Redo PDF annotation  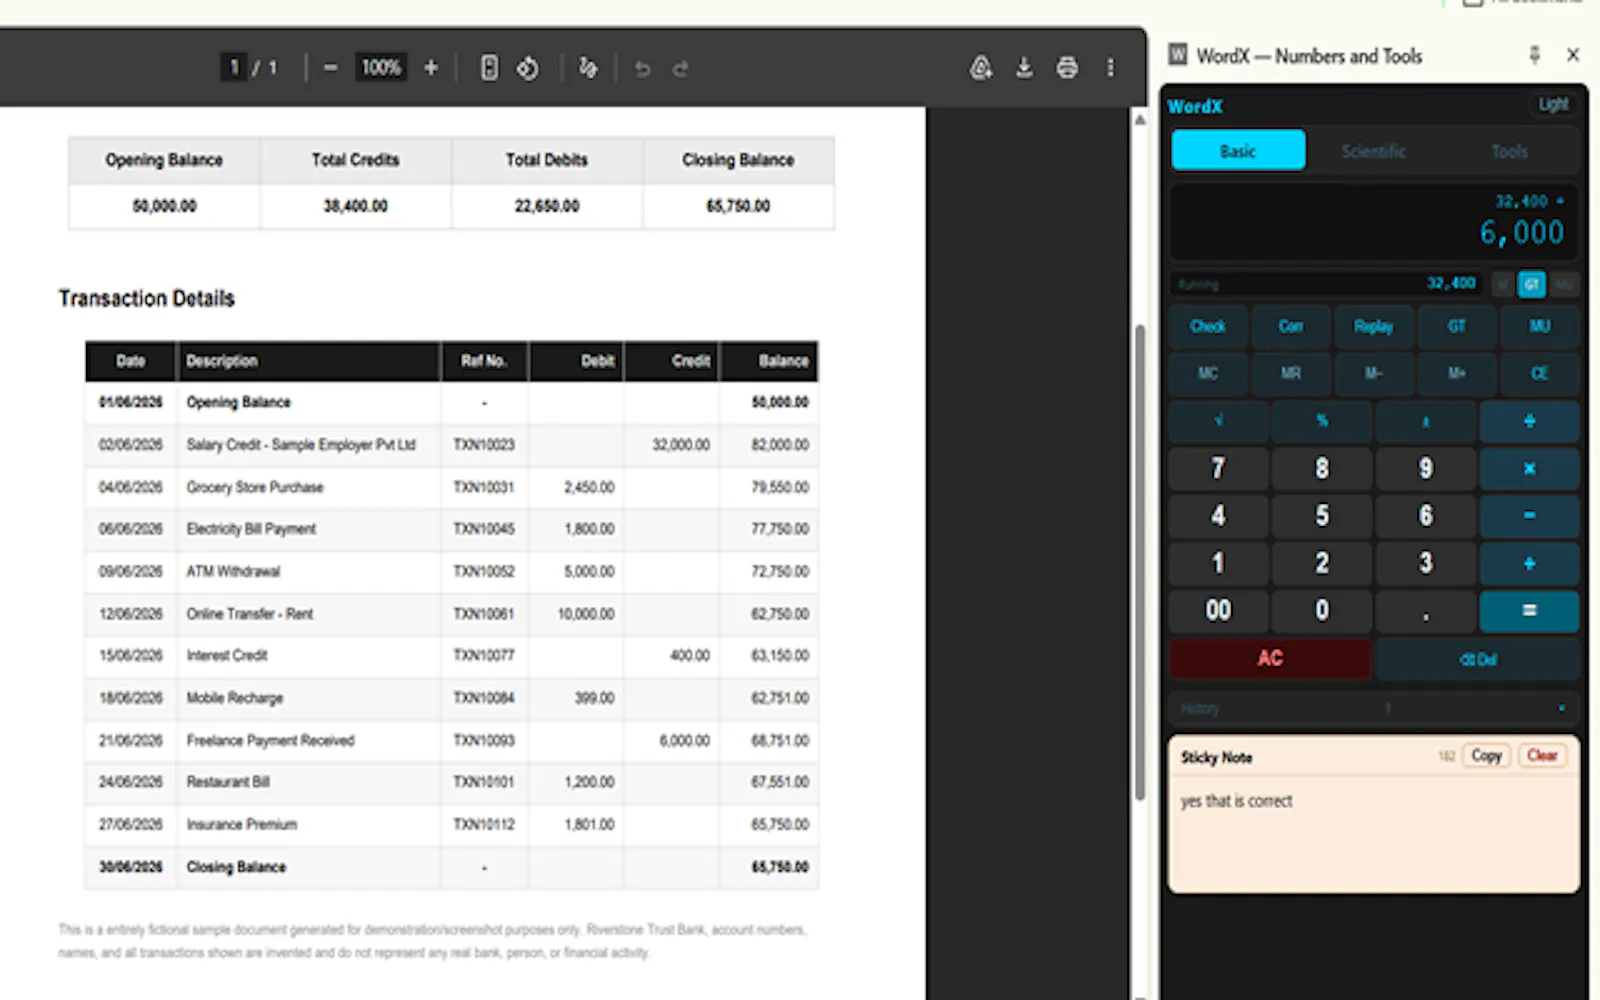point(681,68)
